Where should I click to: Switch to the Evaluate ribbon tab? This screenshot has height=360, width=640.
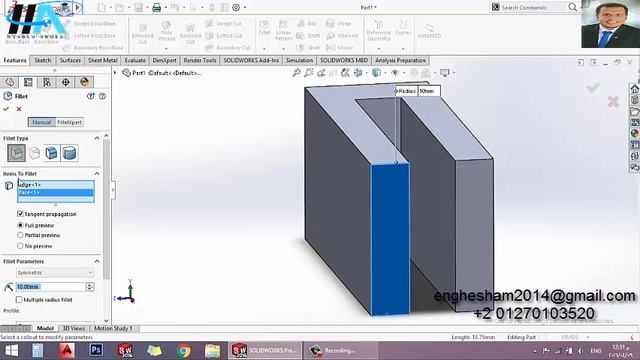pos(135,60)
